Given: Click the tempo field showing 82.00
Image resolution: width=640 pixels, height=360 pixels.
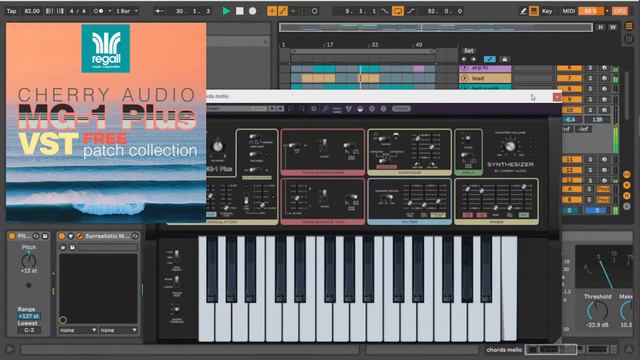Looking at the screenshot, I should (x=32, y=11).
